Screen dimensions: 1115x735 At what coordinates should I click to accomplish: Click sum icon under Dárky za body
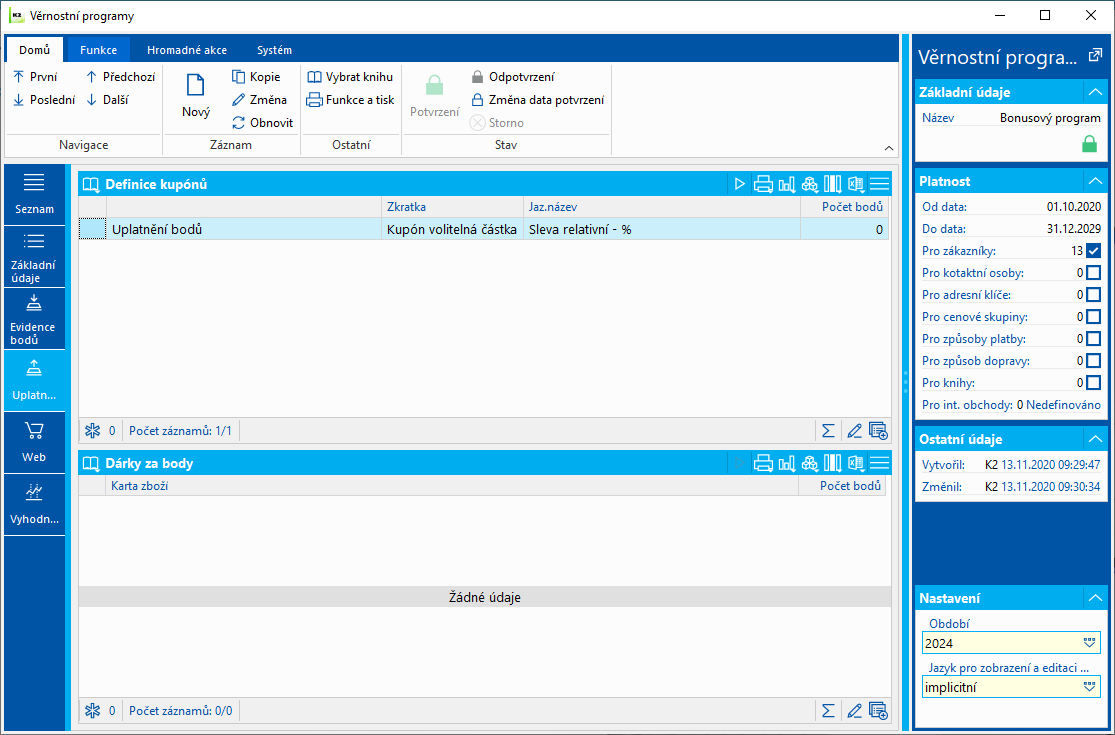(828, 711)
